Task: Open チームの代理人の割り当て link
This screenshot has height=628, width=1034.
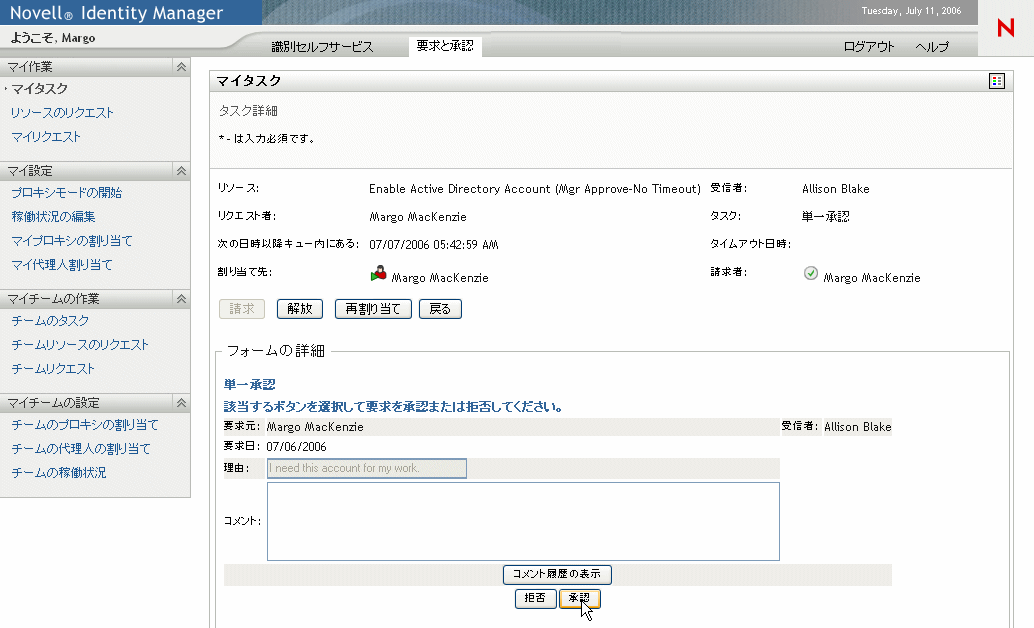Action: click(81, 449)
